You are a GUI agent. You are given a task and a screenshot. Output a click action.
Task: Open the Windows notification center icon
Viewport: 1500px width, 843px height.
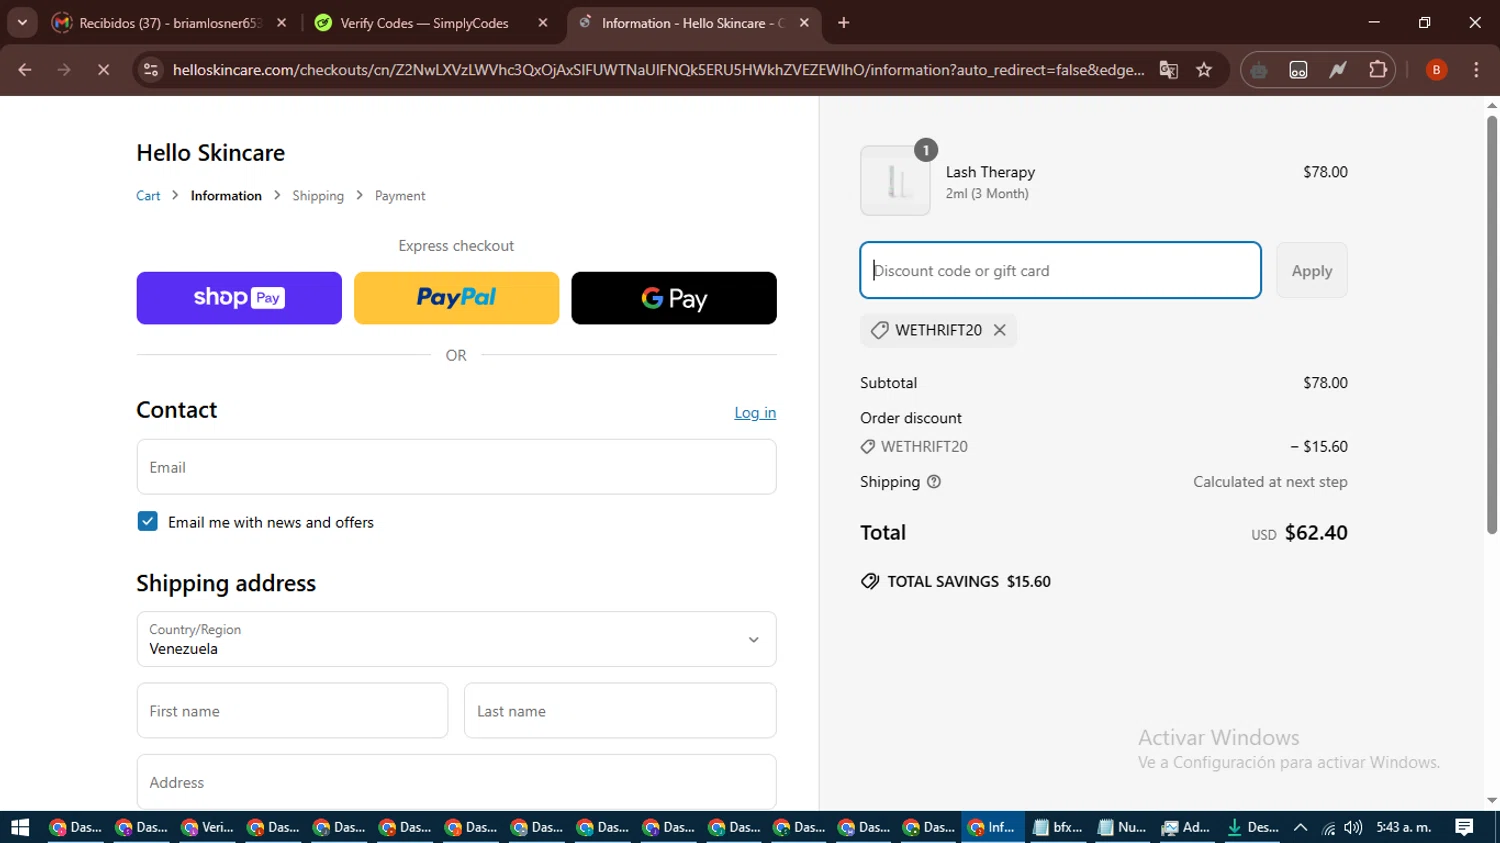(1464, 827)
